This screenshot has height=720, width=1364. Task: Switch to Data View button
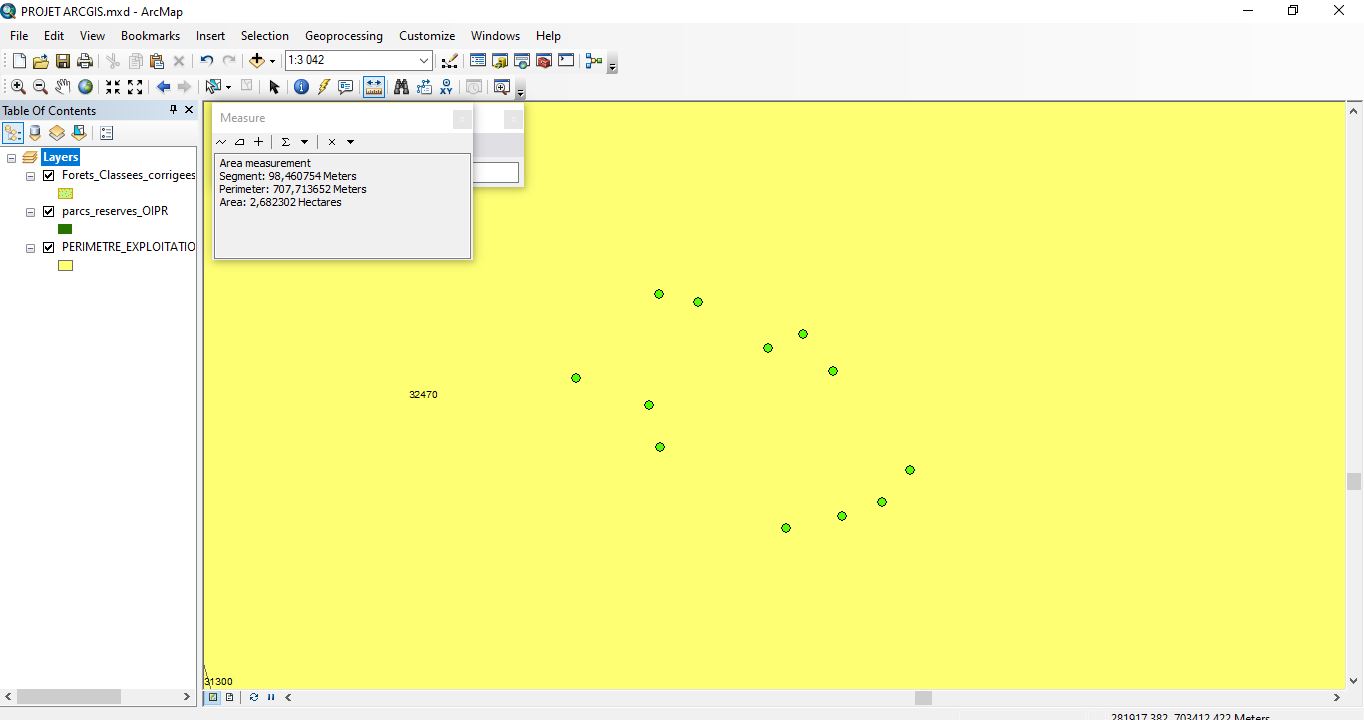(213, 697)
